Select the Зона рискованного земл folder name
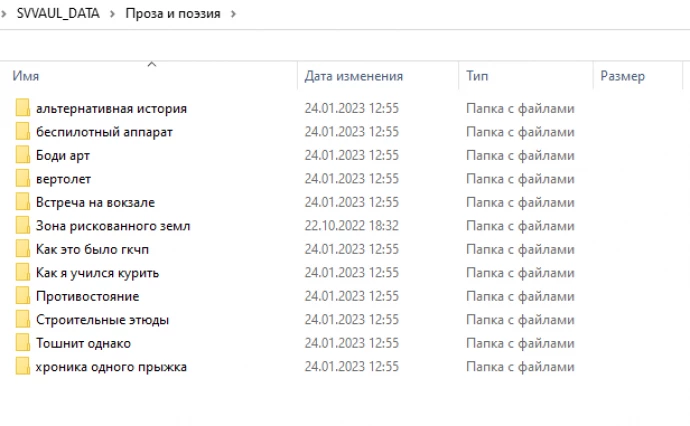Screen dimensions: 690x426 pyautogui.click(x=112, y=226)
